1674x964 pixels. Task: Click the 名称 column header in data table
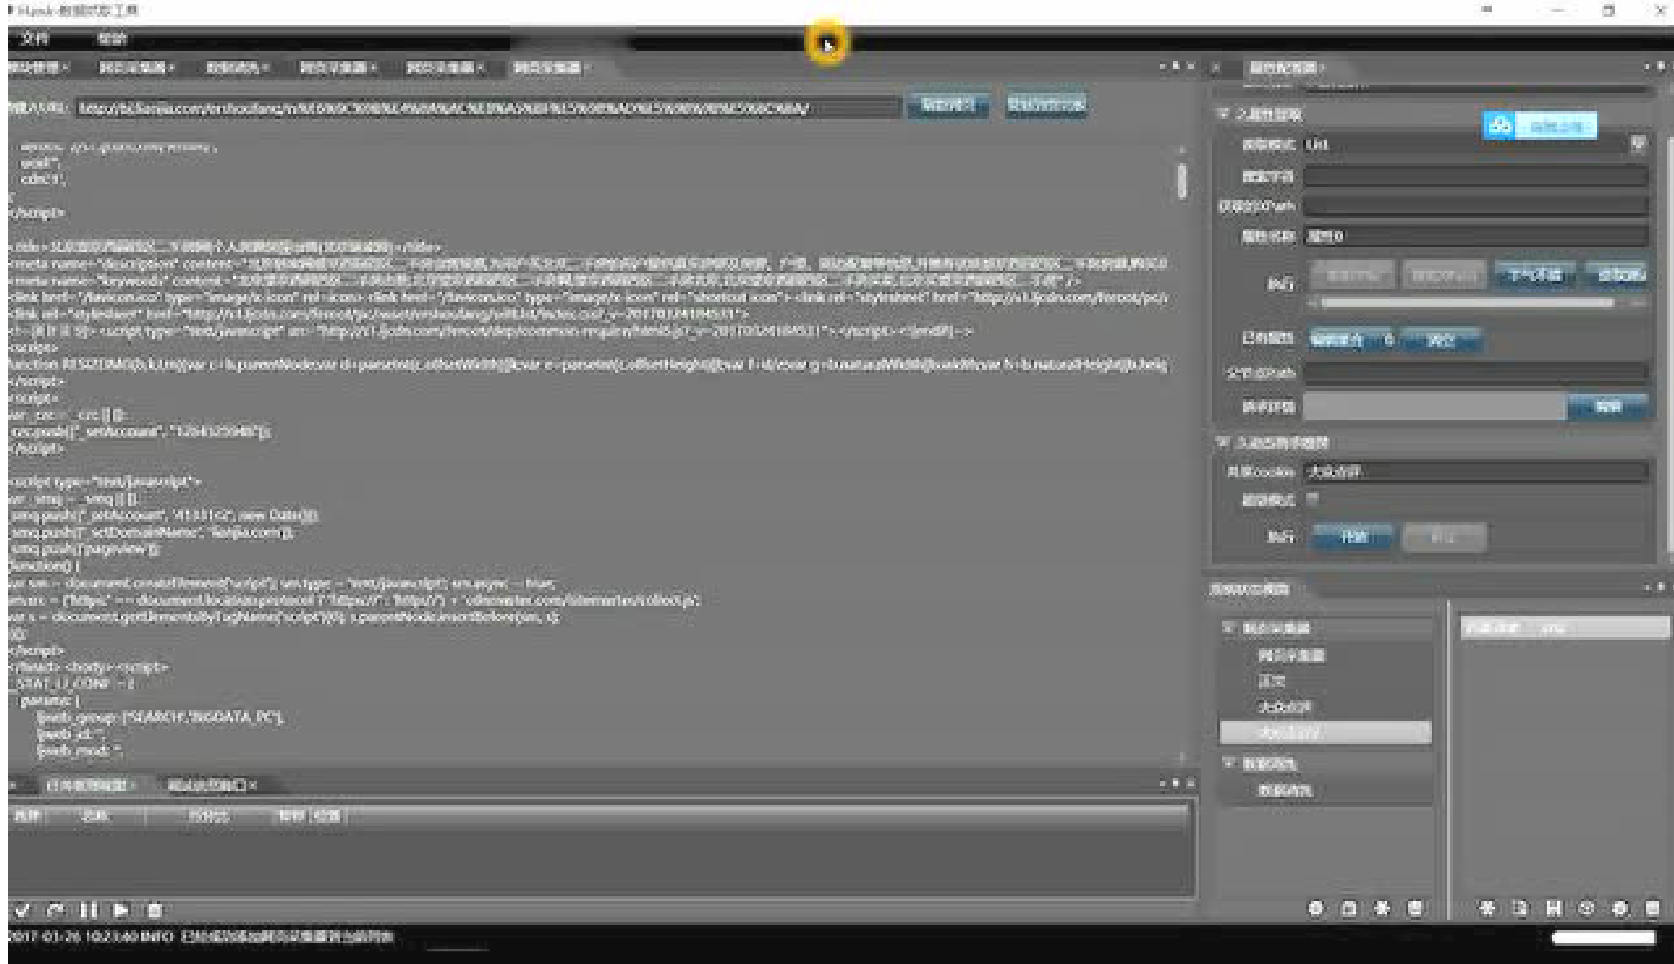coord(94,816)
